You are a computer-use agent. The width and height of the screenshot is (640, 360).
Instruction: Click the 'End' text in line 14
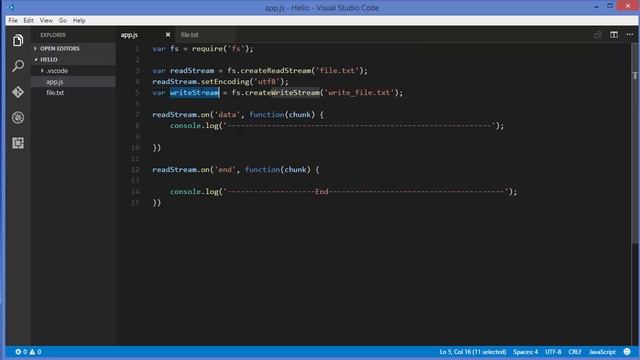[x=322, y=191]
